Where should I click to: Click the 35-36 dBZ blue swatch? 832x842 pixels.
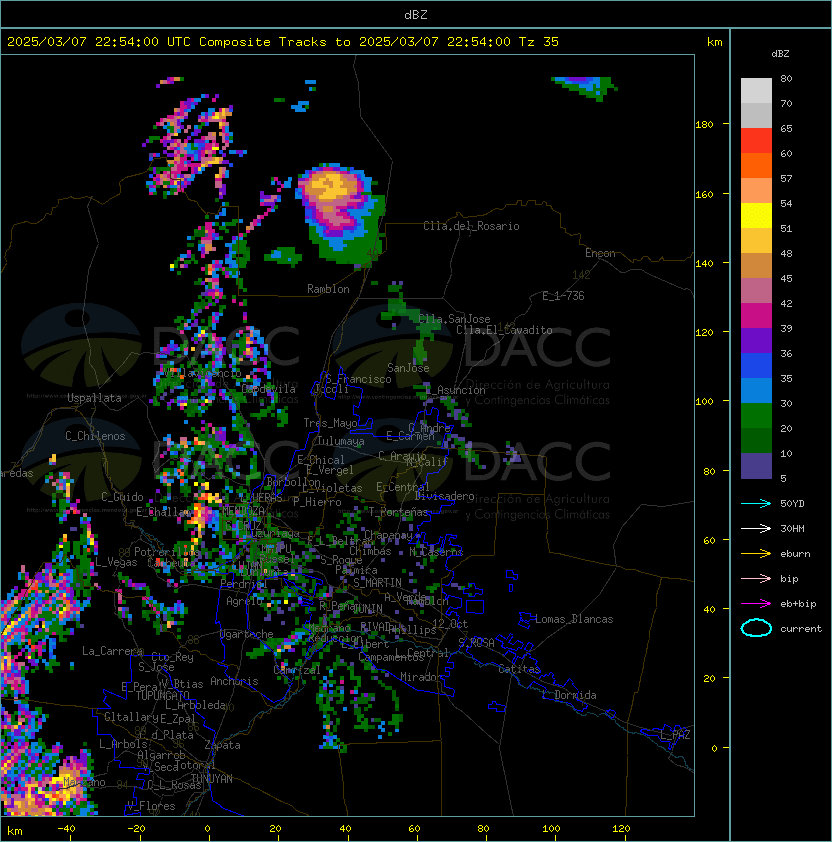pyautogui.click(x=756, y=366)
